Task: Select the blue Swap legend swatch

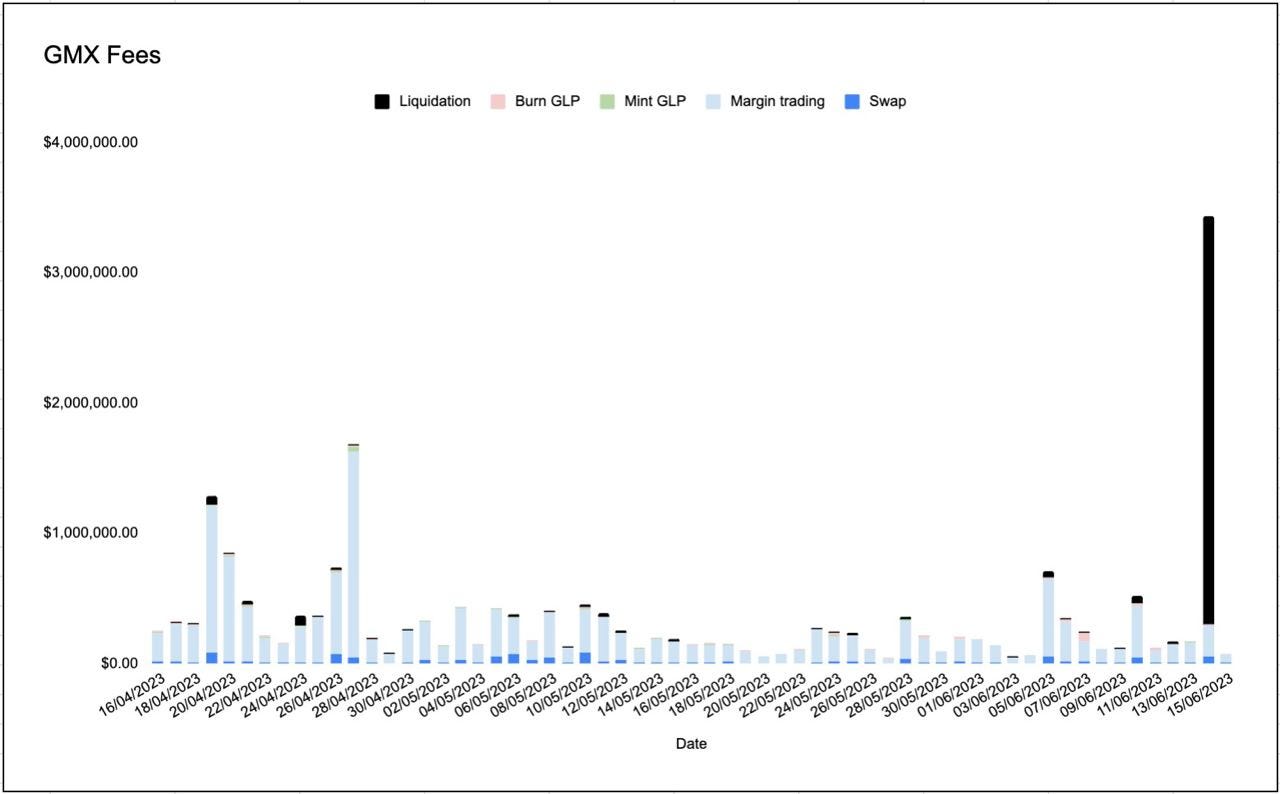Action: click(852, 101)
